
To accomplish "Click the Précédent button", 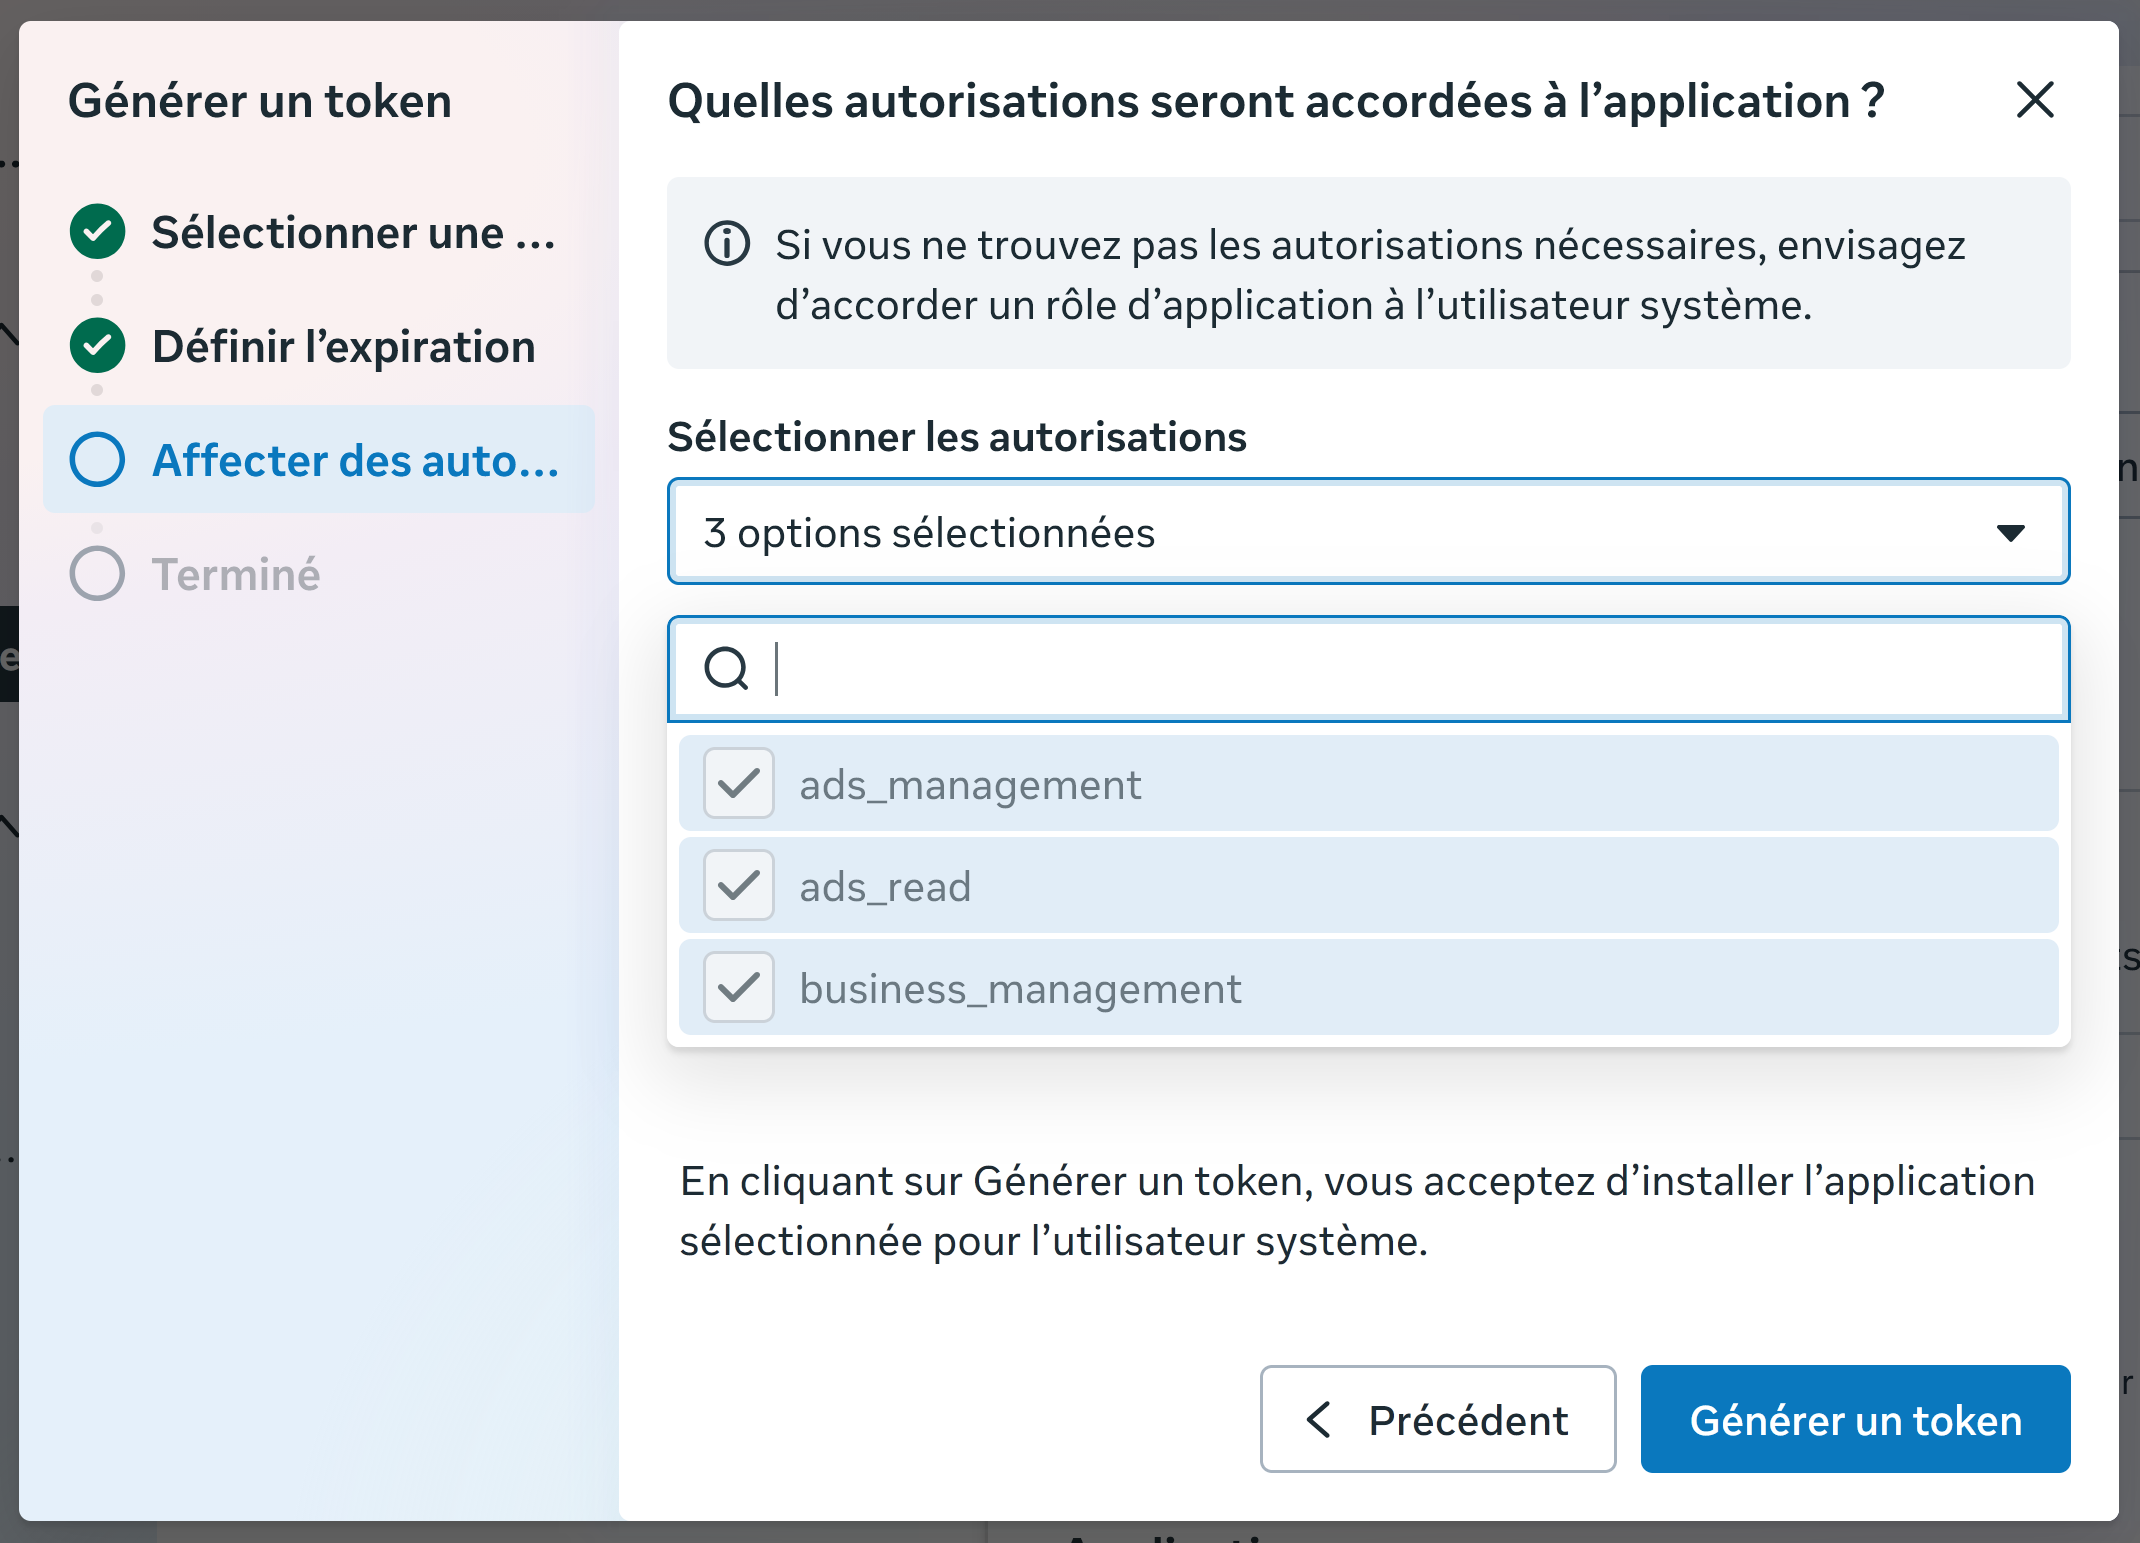I will [x=1437, y=1419].
